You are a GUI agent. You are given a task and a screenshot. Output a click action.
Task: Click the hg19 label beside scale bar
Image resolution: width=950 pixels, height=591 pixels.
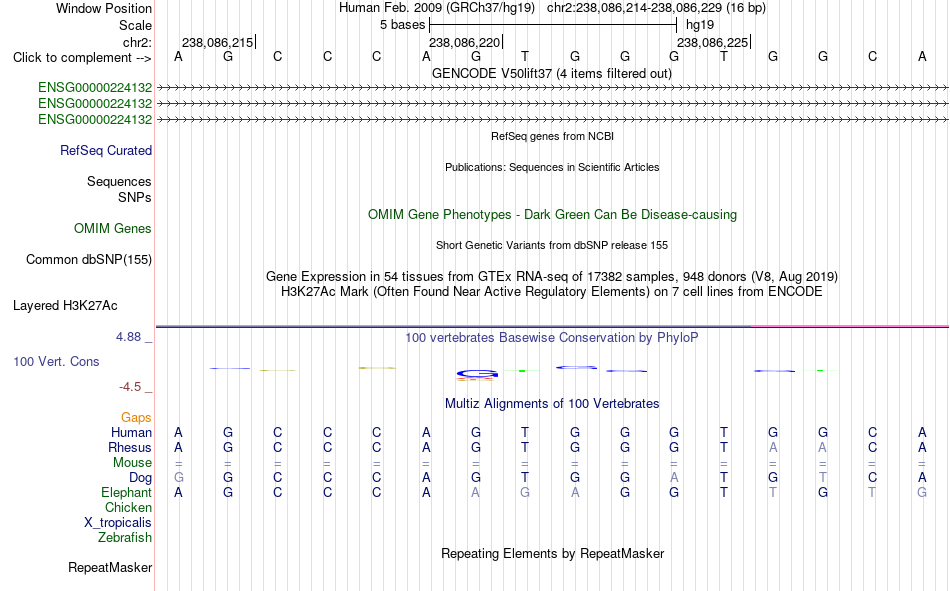(700, 25)
